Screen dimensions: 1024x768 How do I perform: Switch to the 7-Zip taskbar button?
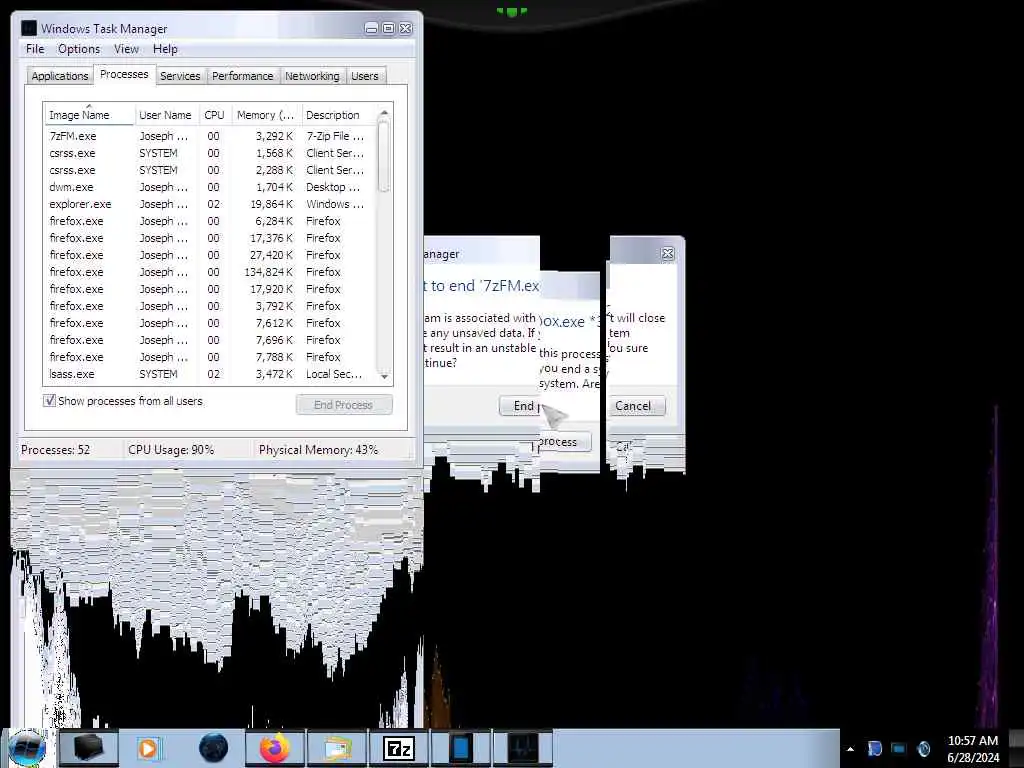[399, 748]
